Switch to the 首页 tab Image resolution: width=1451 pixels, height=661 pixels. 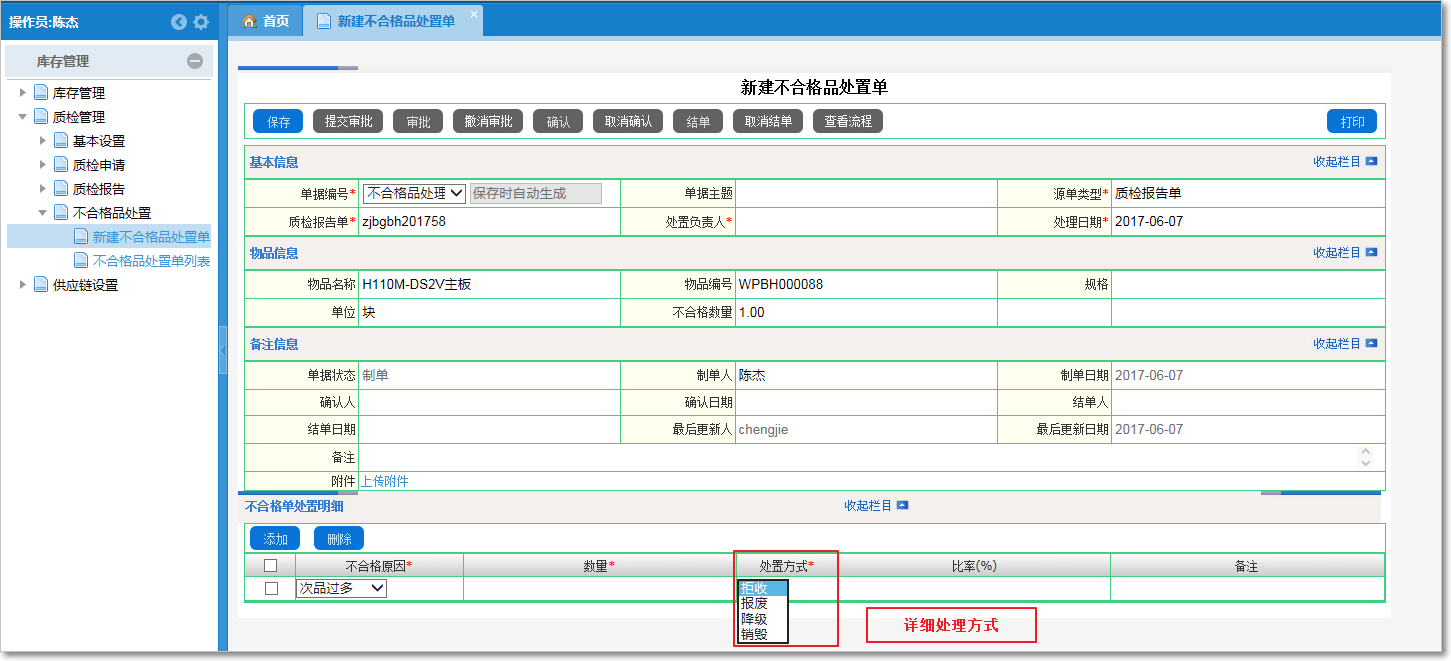coord(266,21)
